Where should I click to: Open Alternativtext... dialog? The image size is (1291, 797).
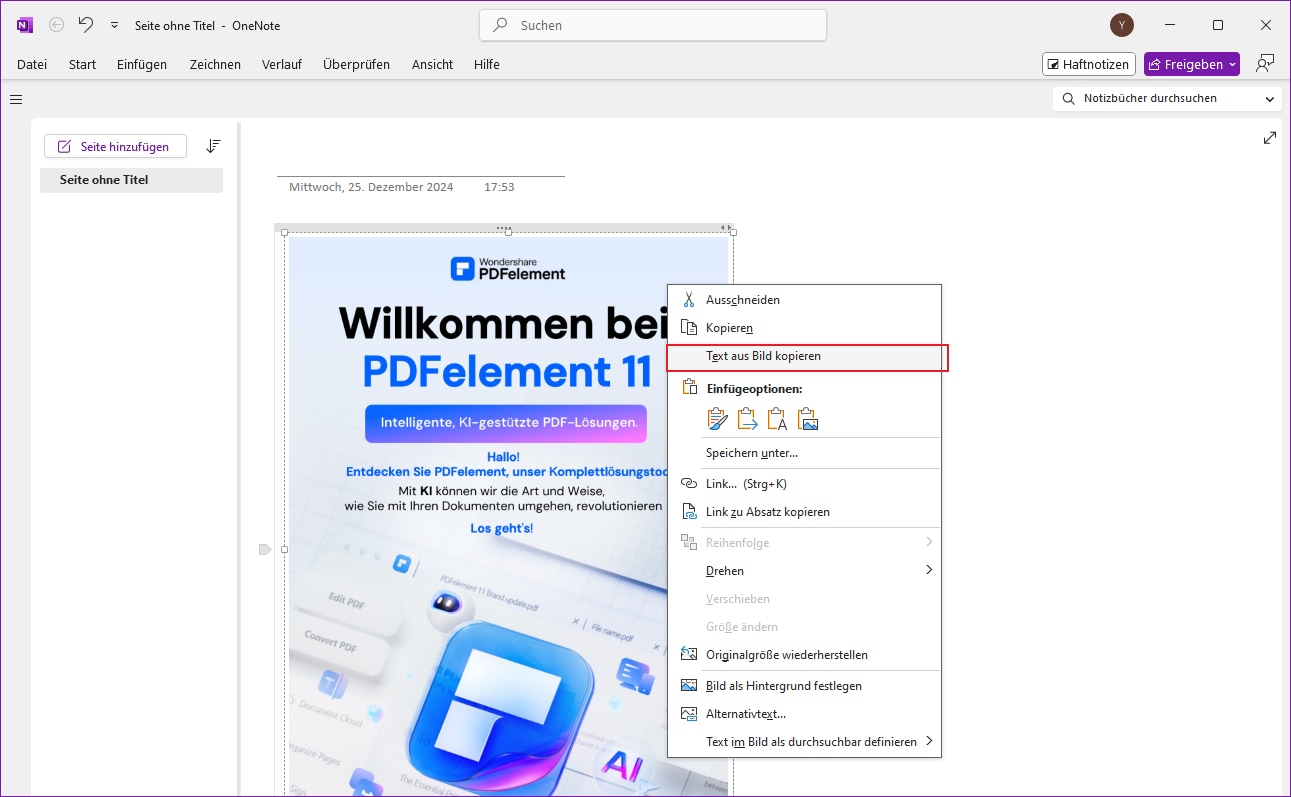[x=804, y=714]
